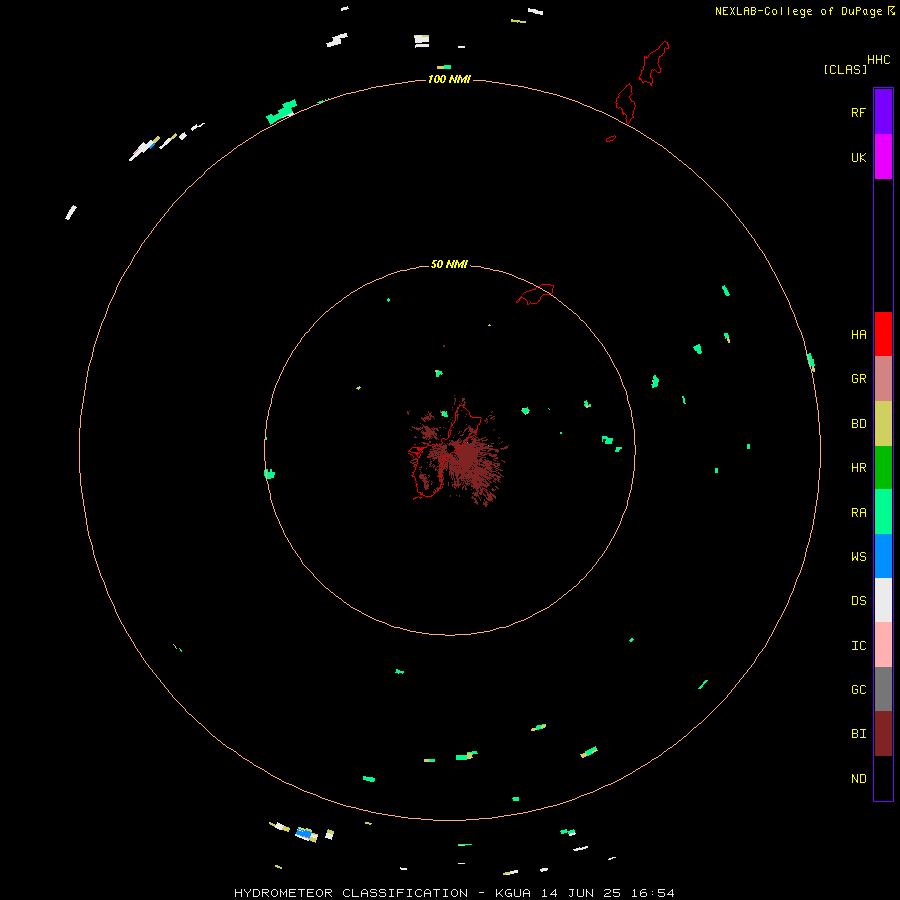Click the "50 NMI" range ring label
This screenshot has height=900, width=900.
tap(449, 264)
